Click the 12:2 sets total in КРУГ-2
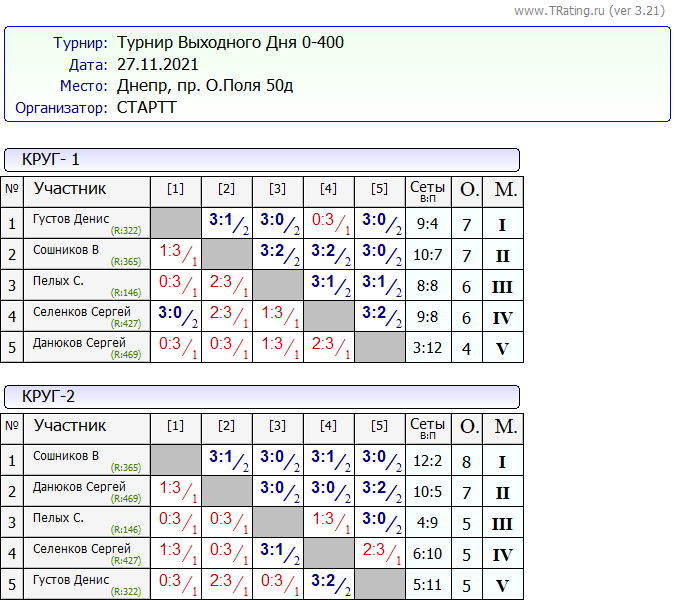The image size is (675, 600). click(428, 462)
